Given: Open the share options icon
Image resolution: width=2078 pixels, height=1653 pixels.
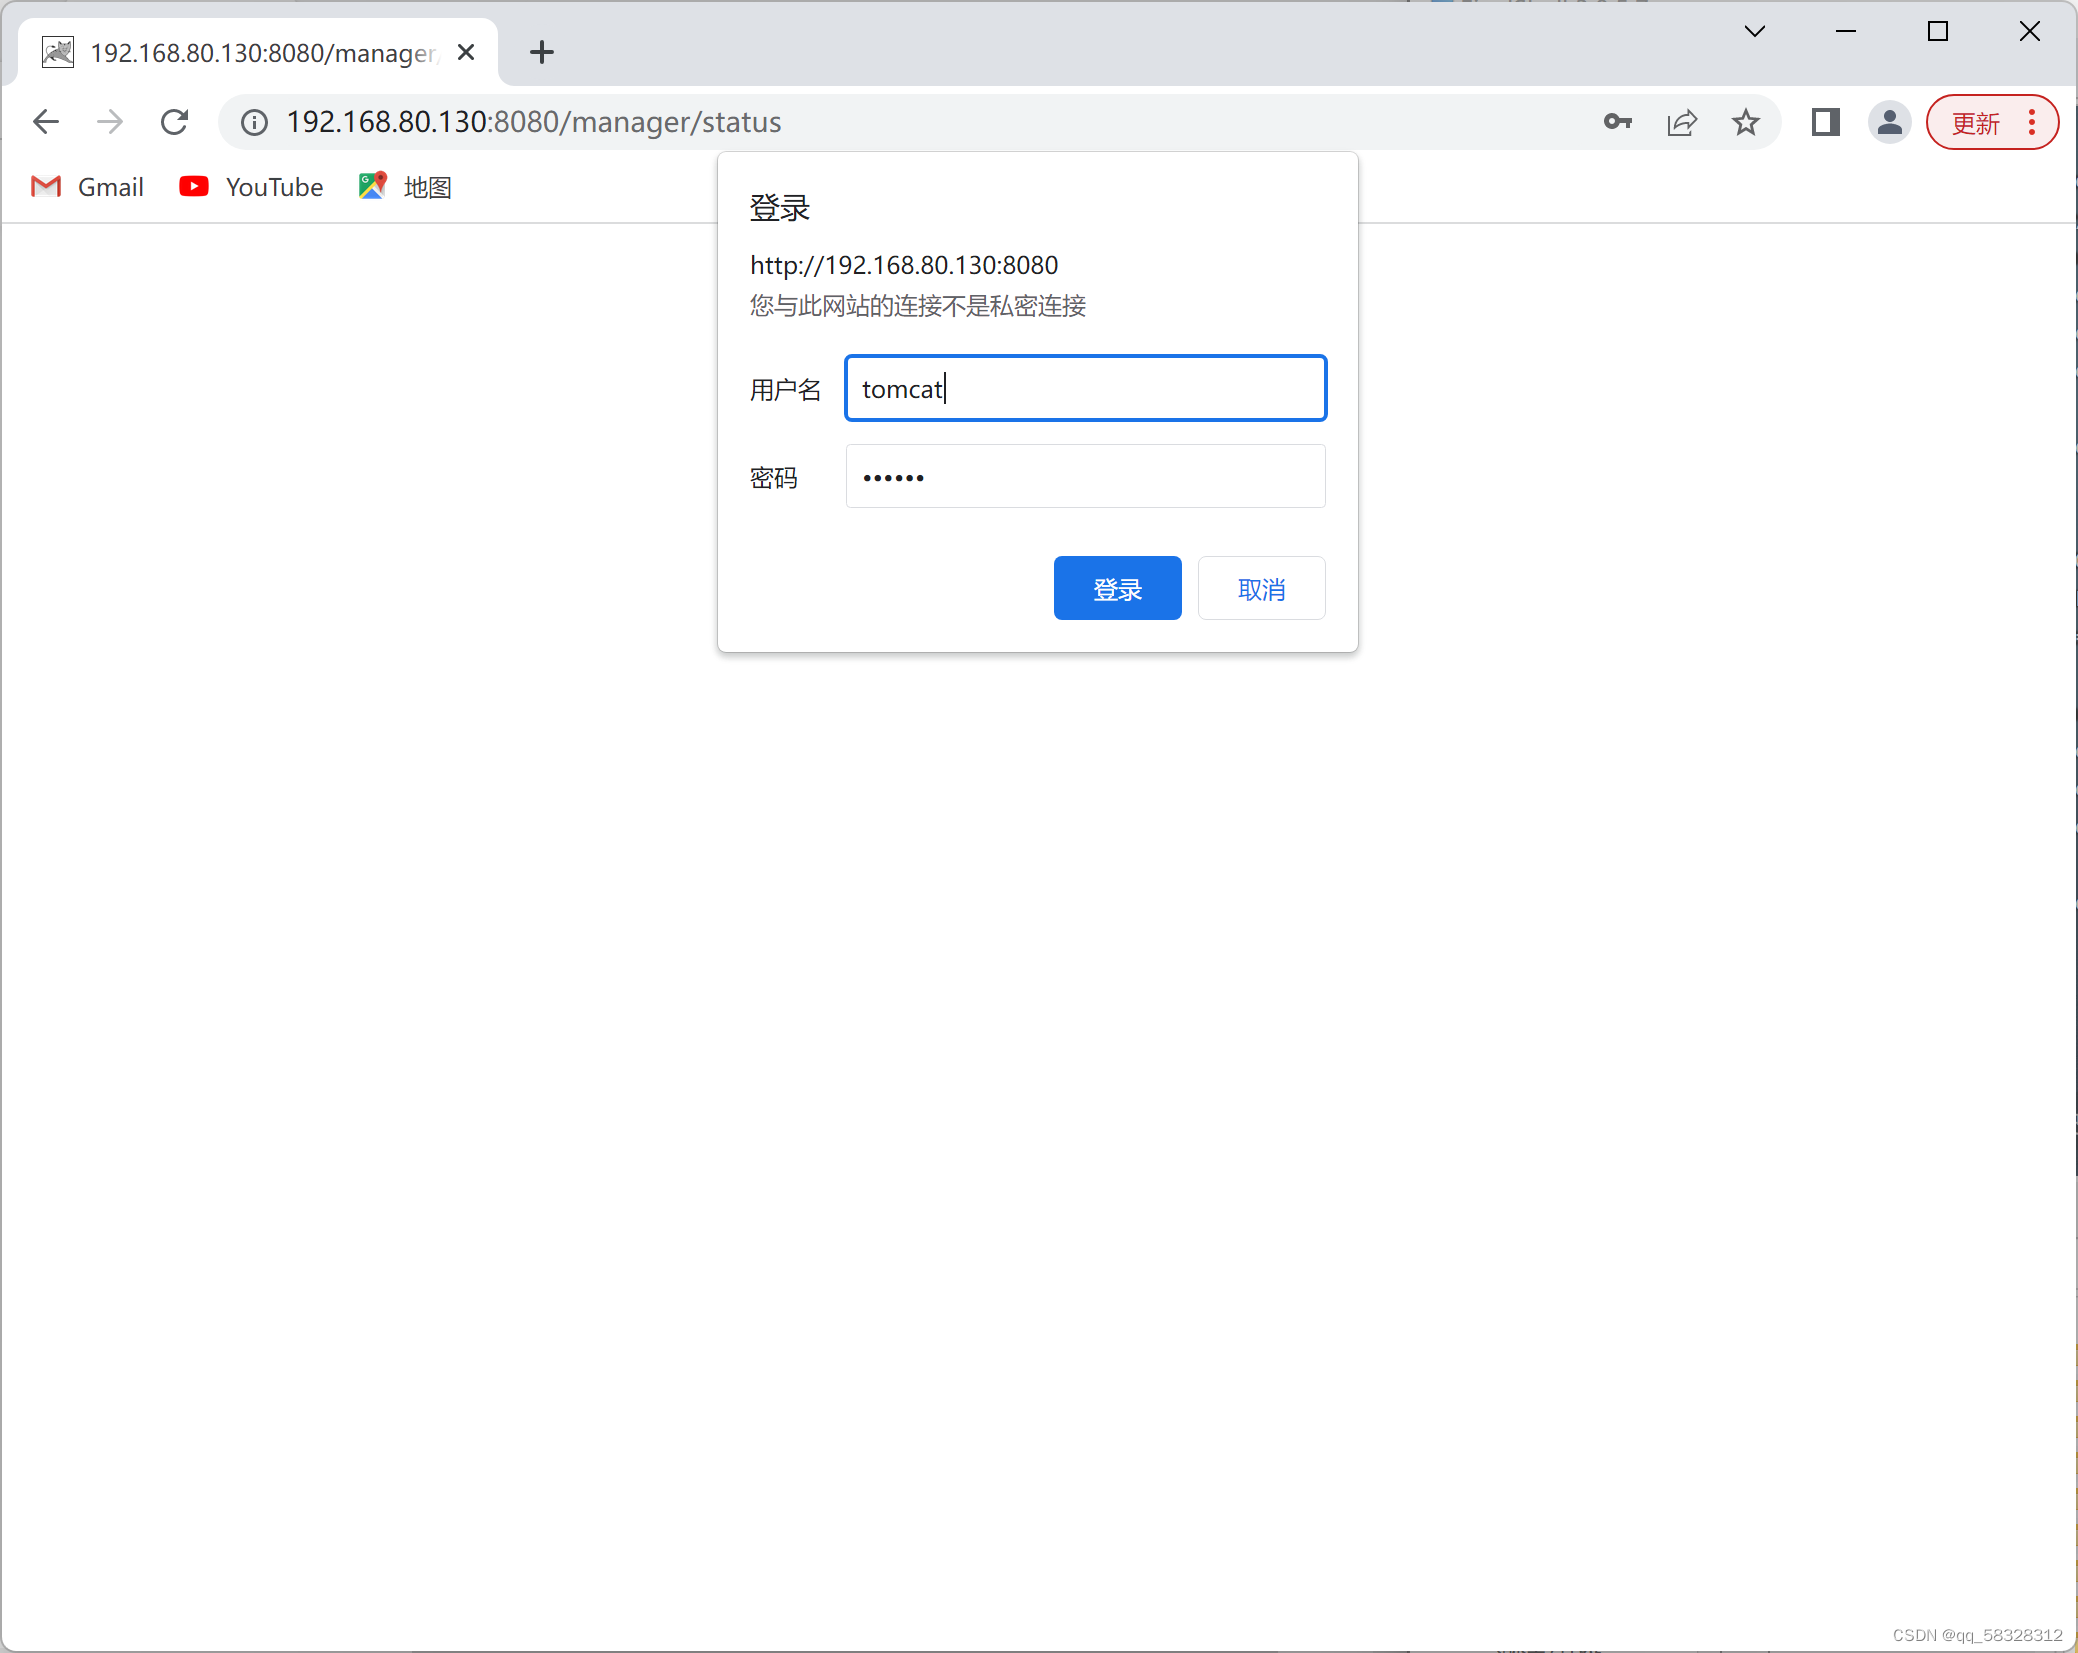Looking at the screenshot, I should click(1682, 122).
